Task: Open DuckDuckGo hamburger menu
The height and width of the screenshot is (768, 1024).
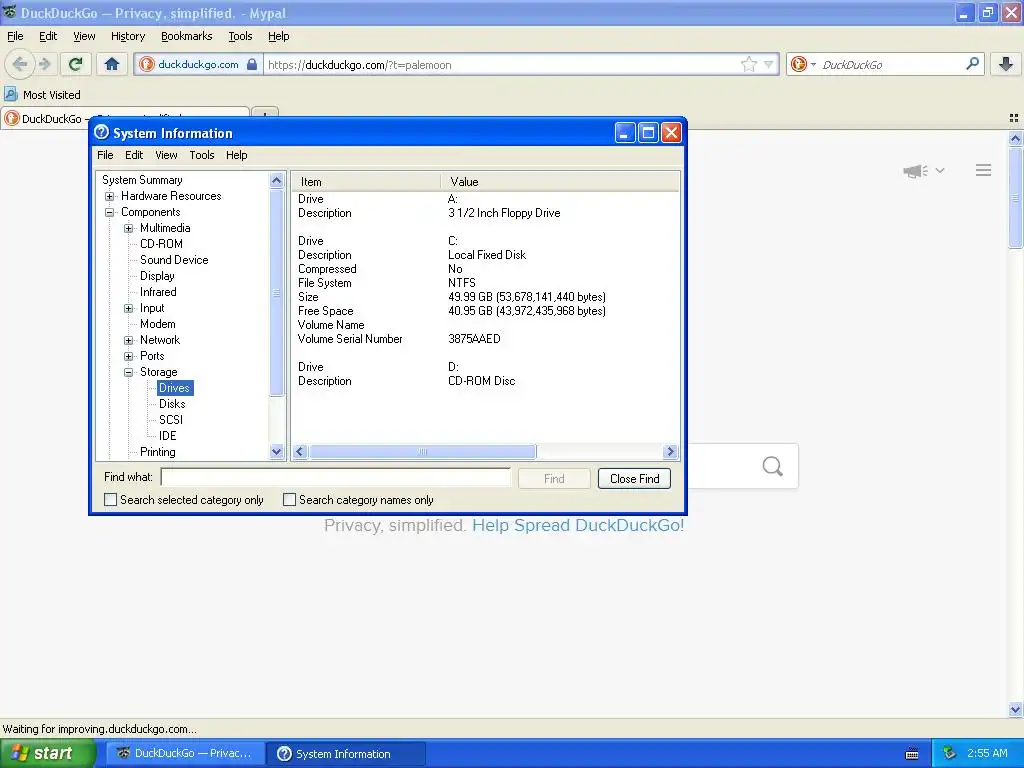Action: point(984,170)
